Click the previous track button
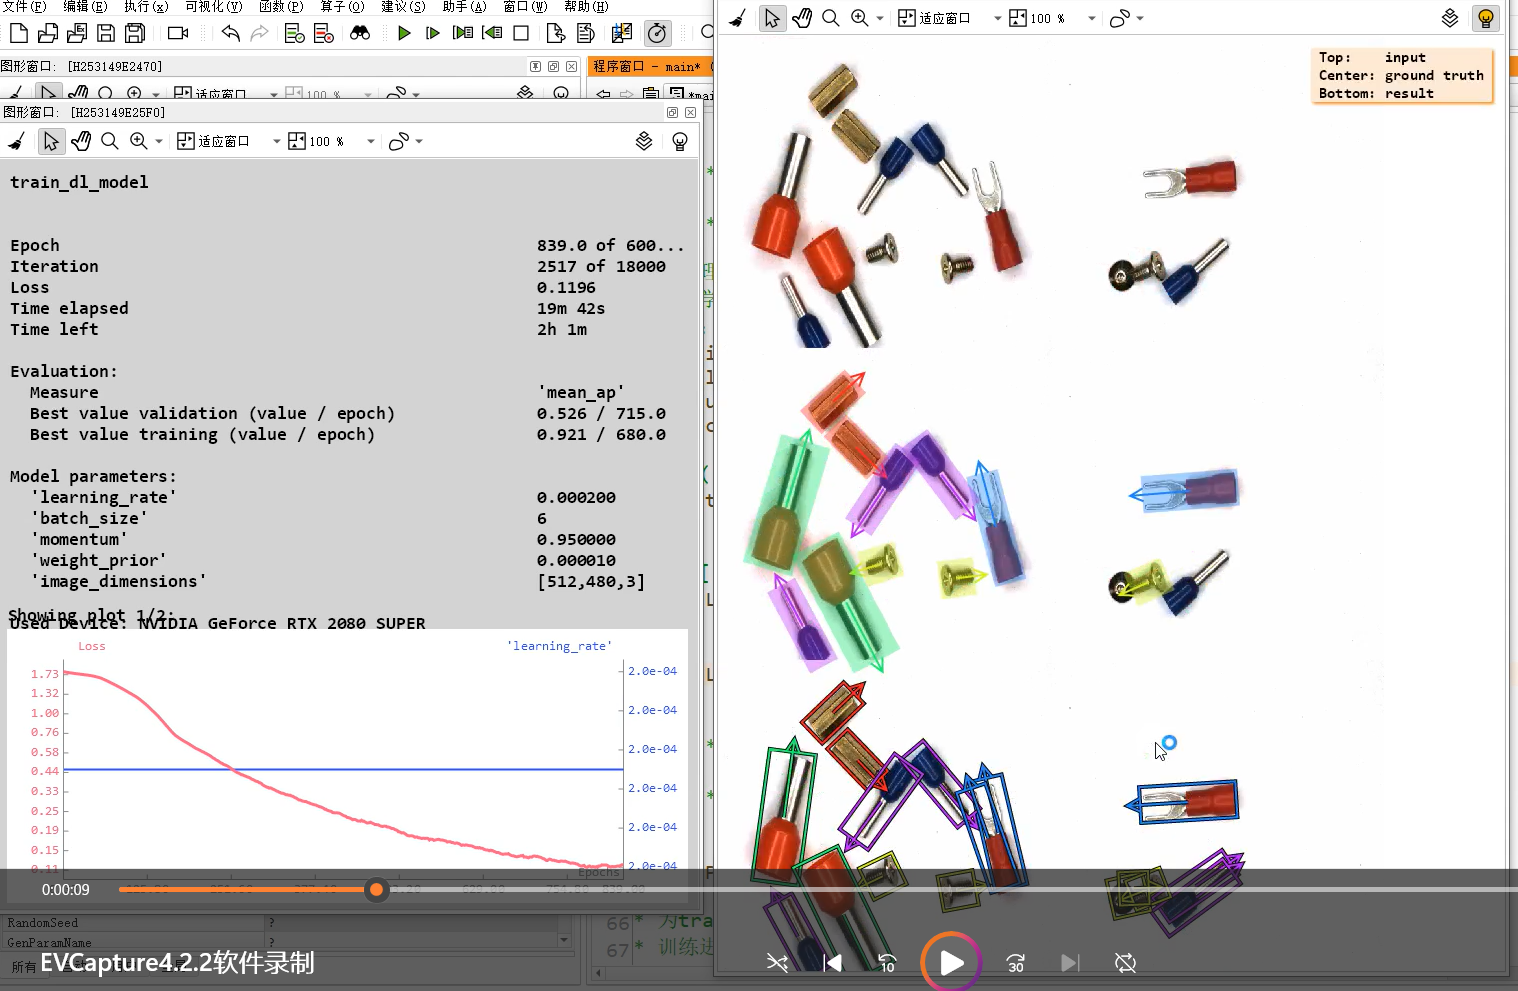This screenshot has height=991, width=1518. (832, 963)
